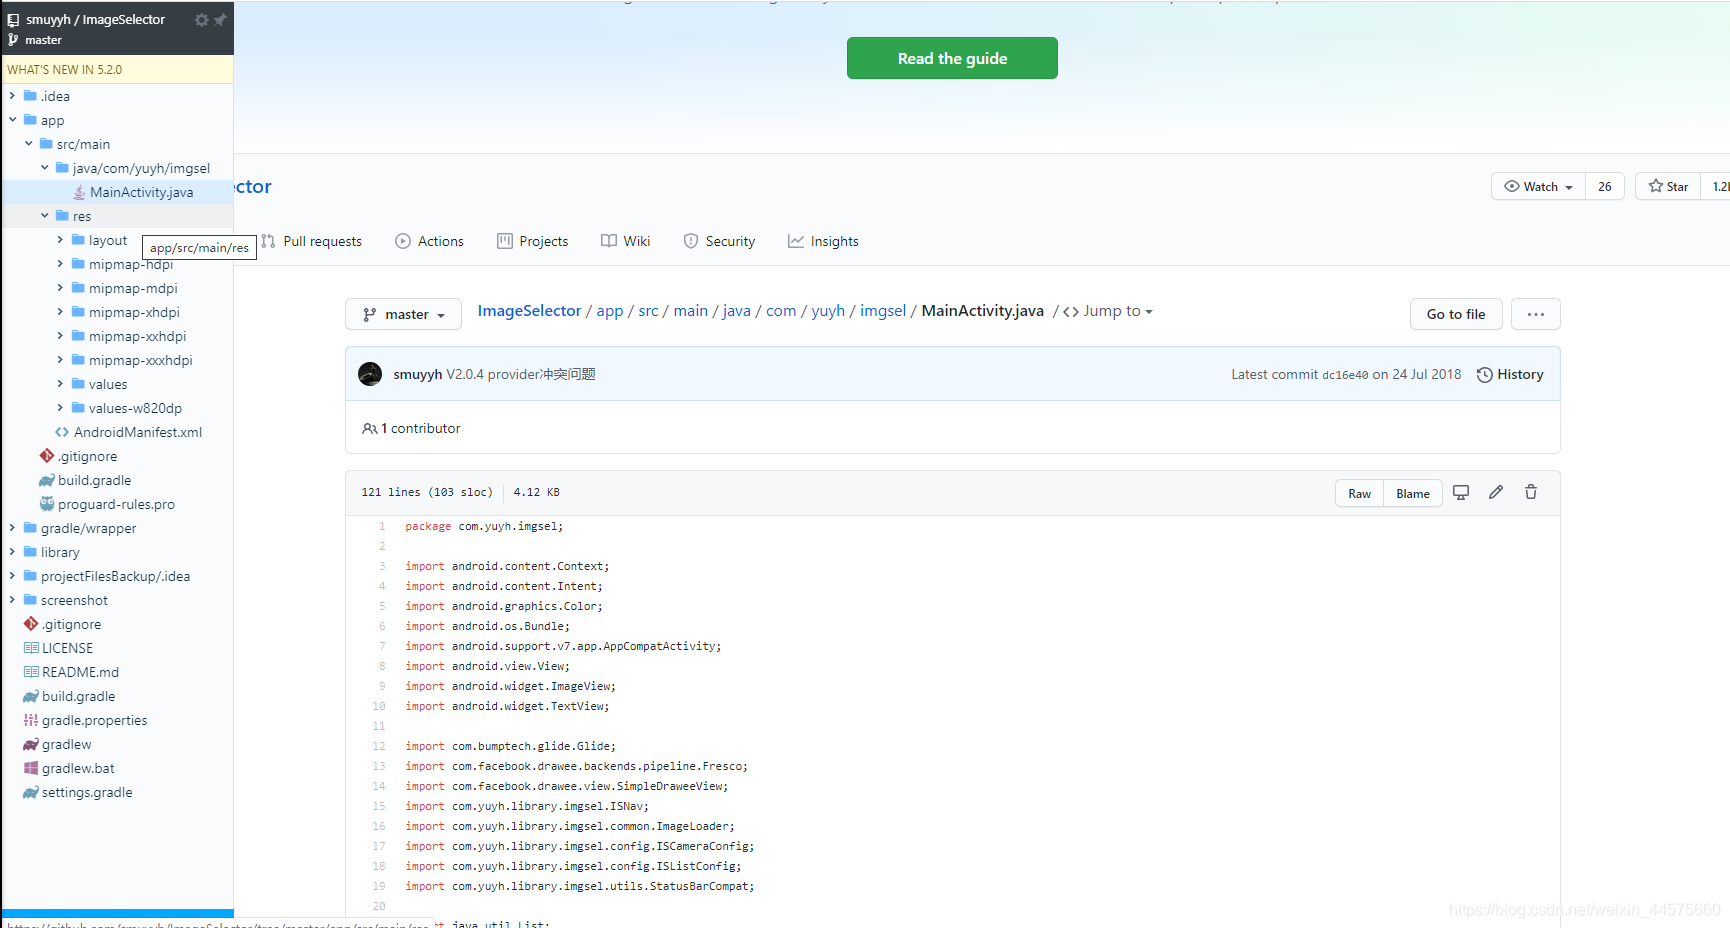Click the README.md file icon
Viewport: 1730px width, 928px height.
[31, 672]
